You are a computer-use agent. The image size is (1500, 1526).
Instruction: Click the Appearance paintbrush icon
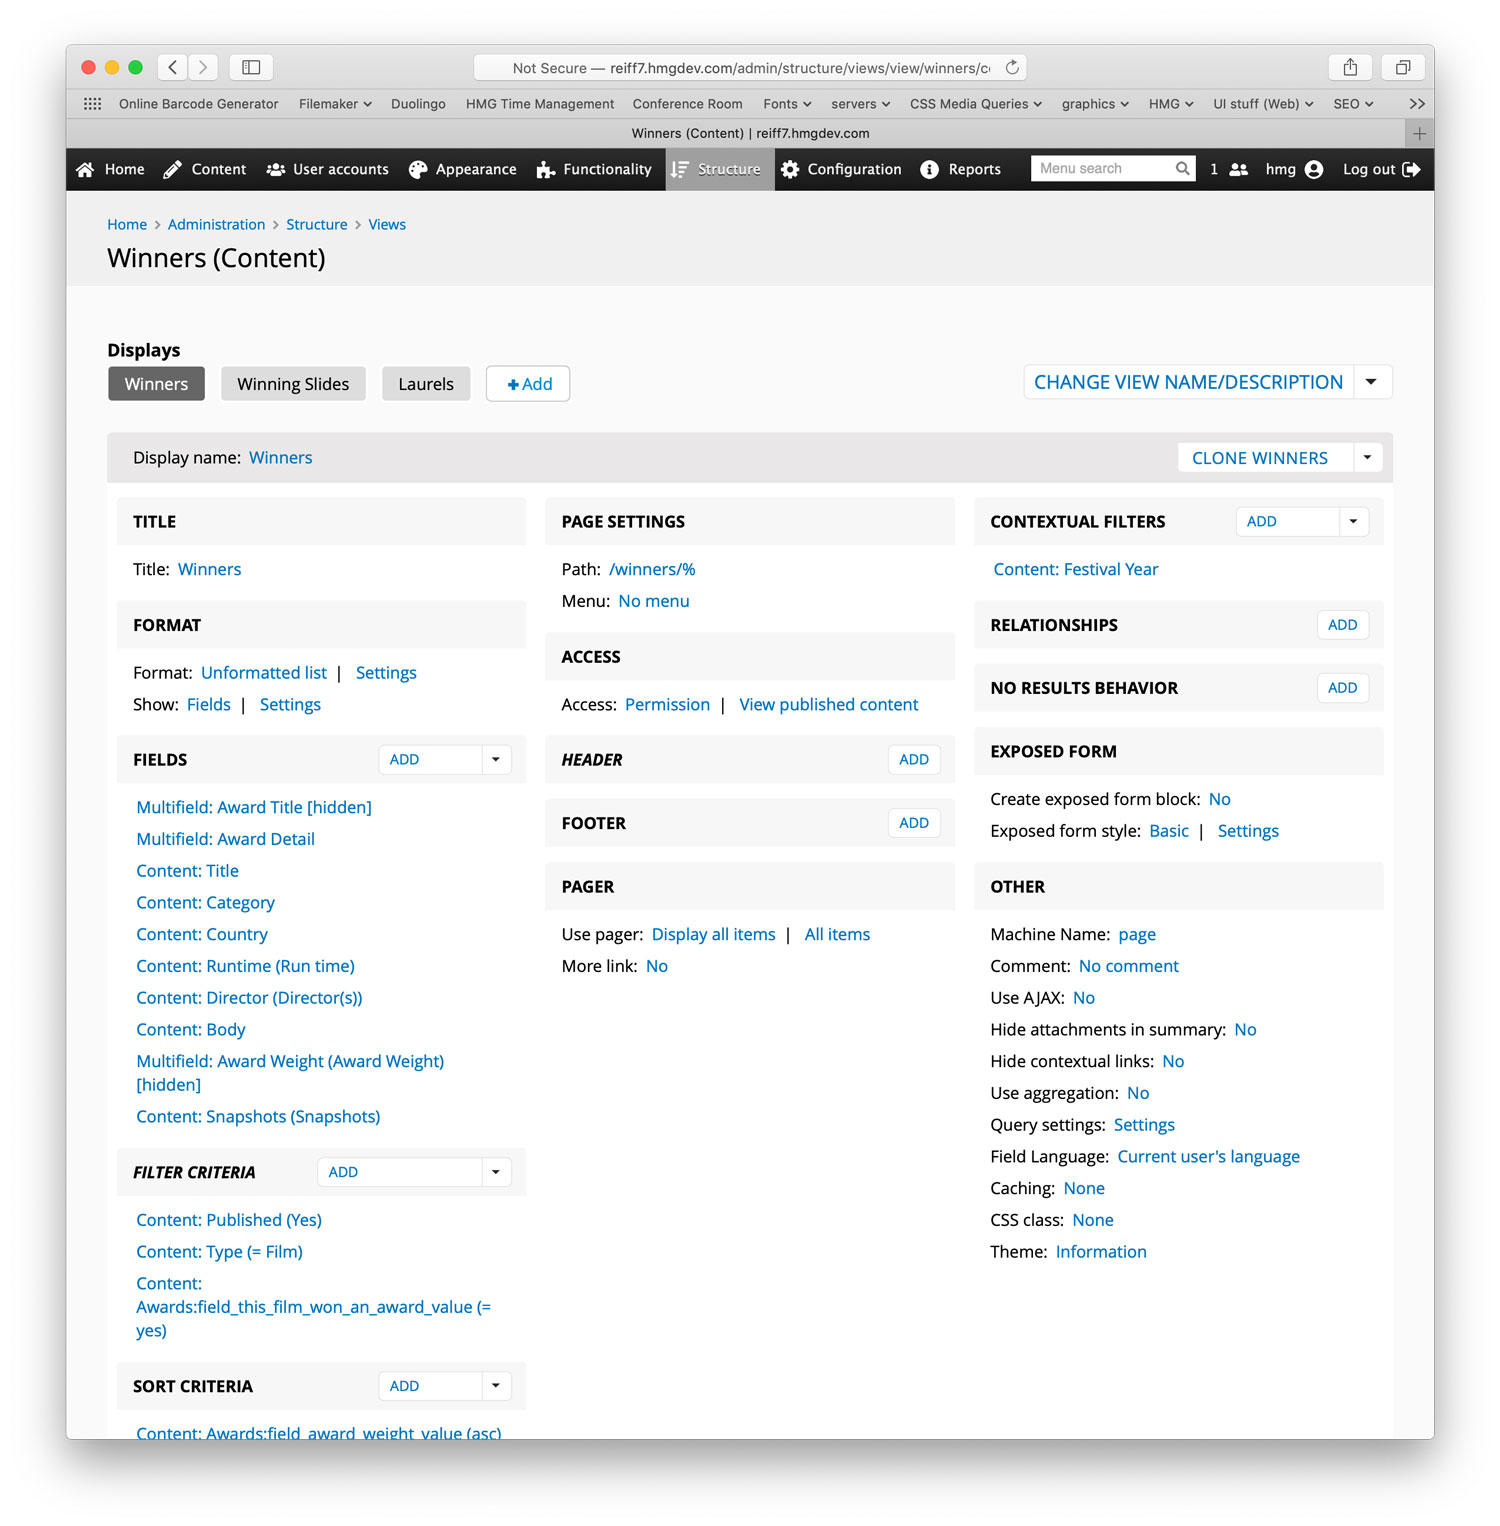418,169
